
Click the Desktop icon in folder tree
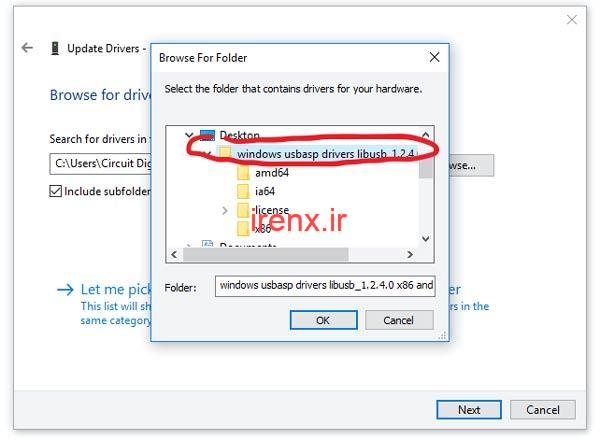click(x=208, y=135)
